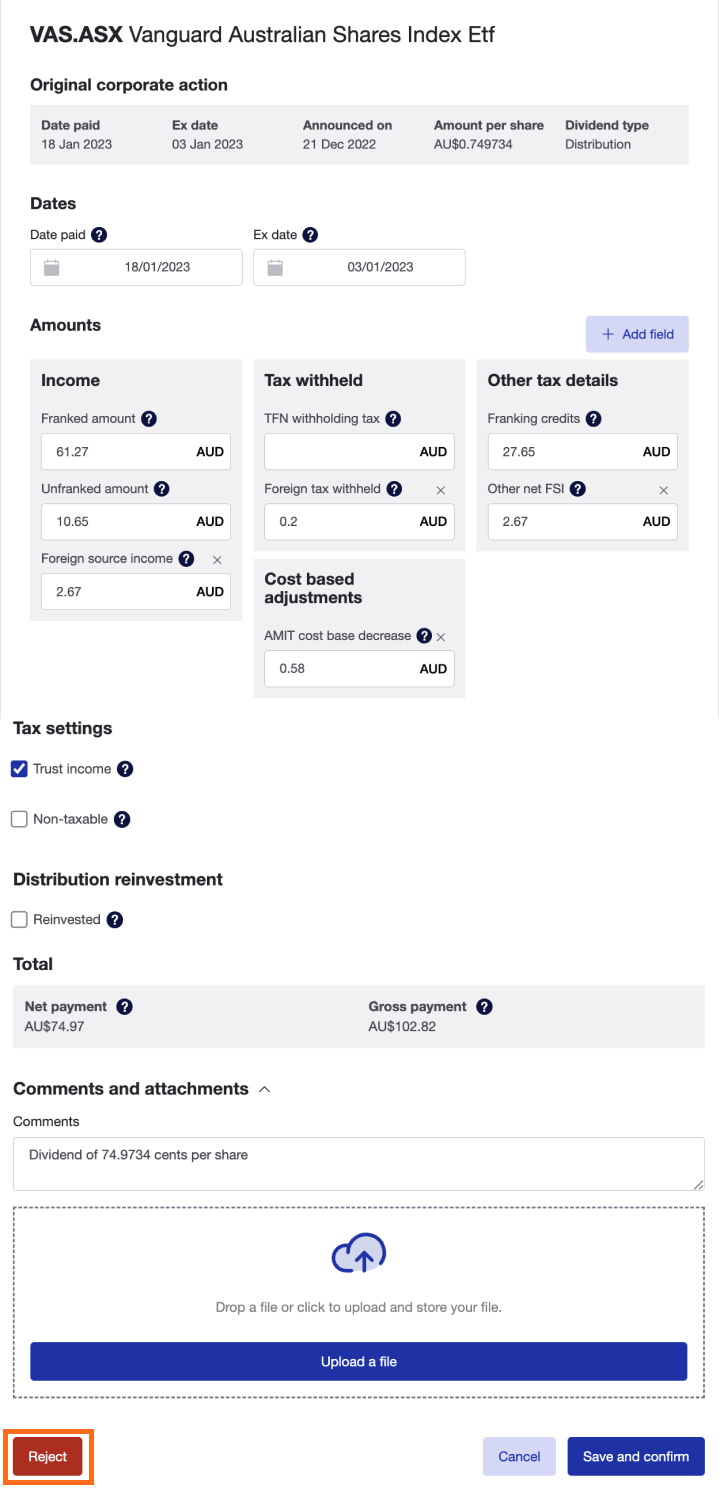This screenshot has width=719, height=1503.
Task: Remove the Other net FSI field
Action: [x=663, y=490]
